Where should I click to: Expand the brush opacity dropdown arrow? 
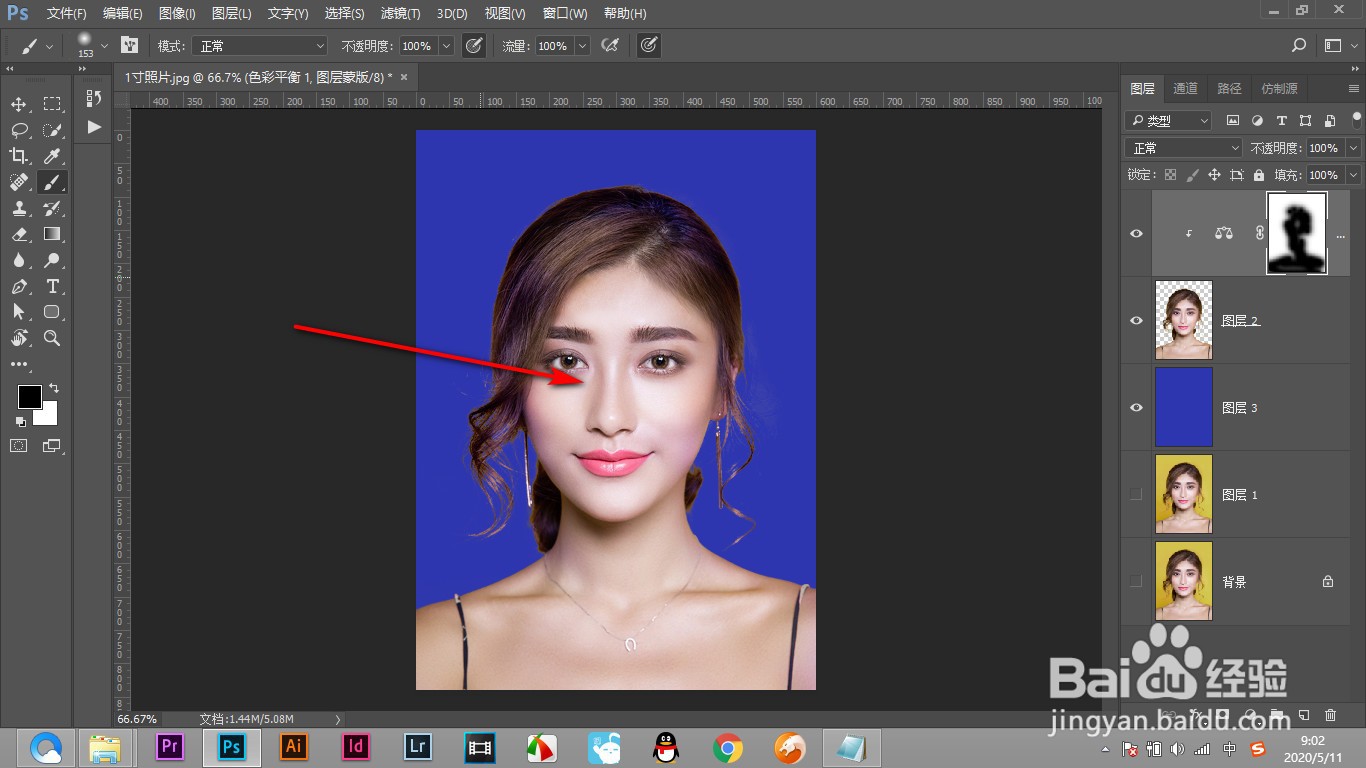click(446, 46)
